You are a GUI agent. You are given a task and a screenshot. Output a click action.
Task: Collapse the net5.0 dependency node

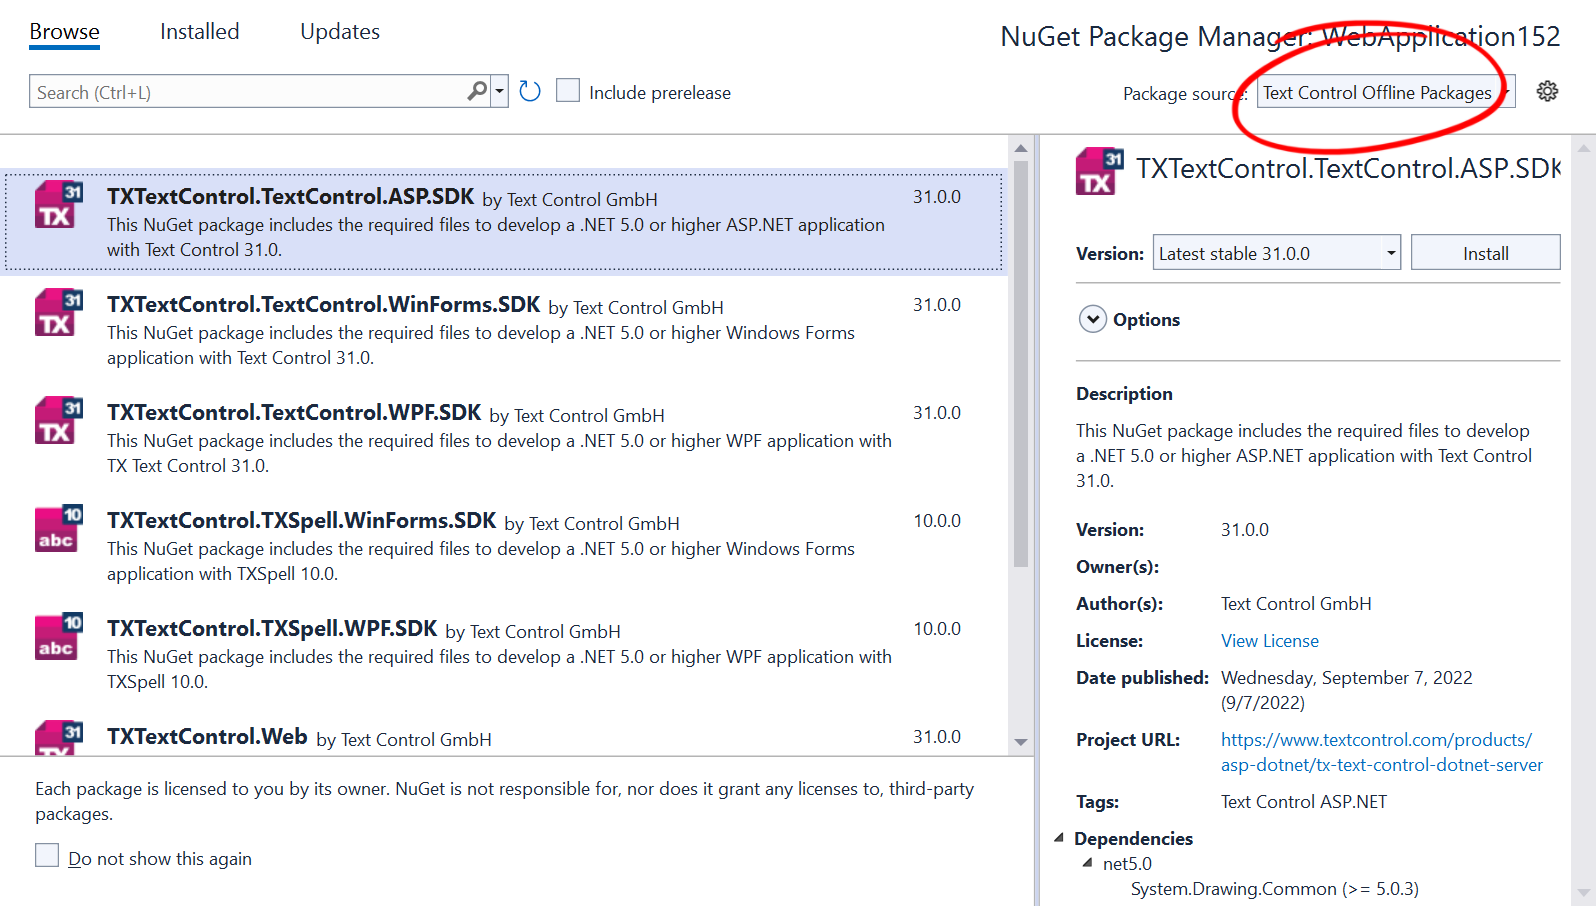point(1088,863)
